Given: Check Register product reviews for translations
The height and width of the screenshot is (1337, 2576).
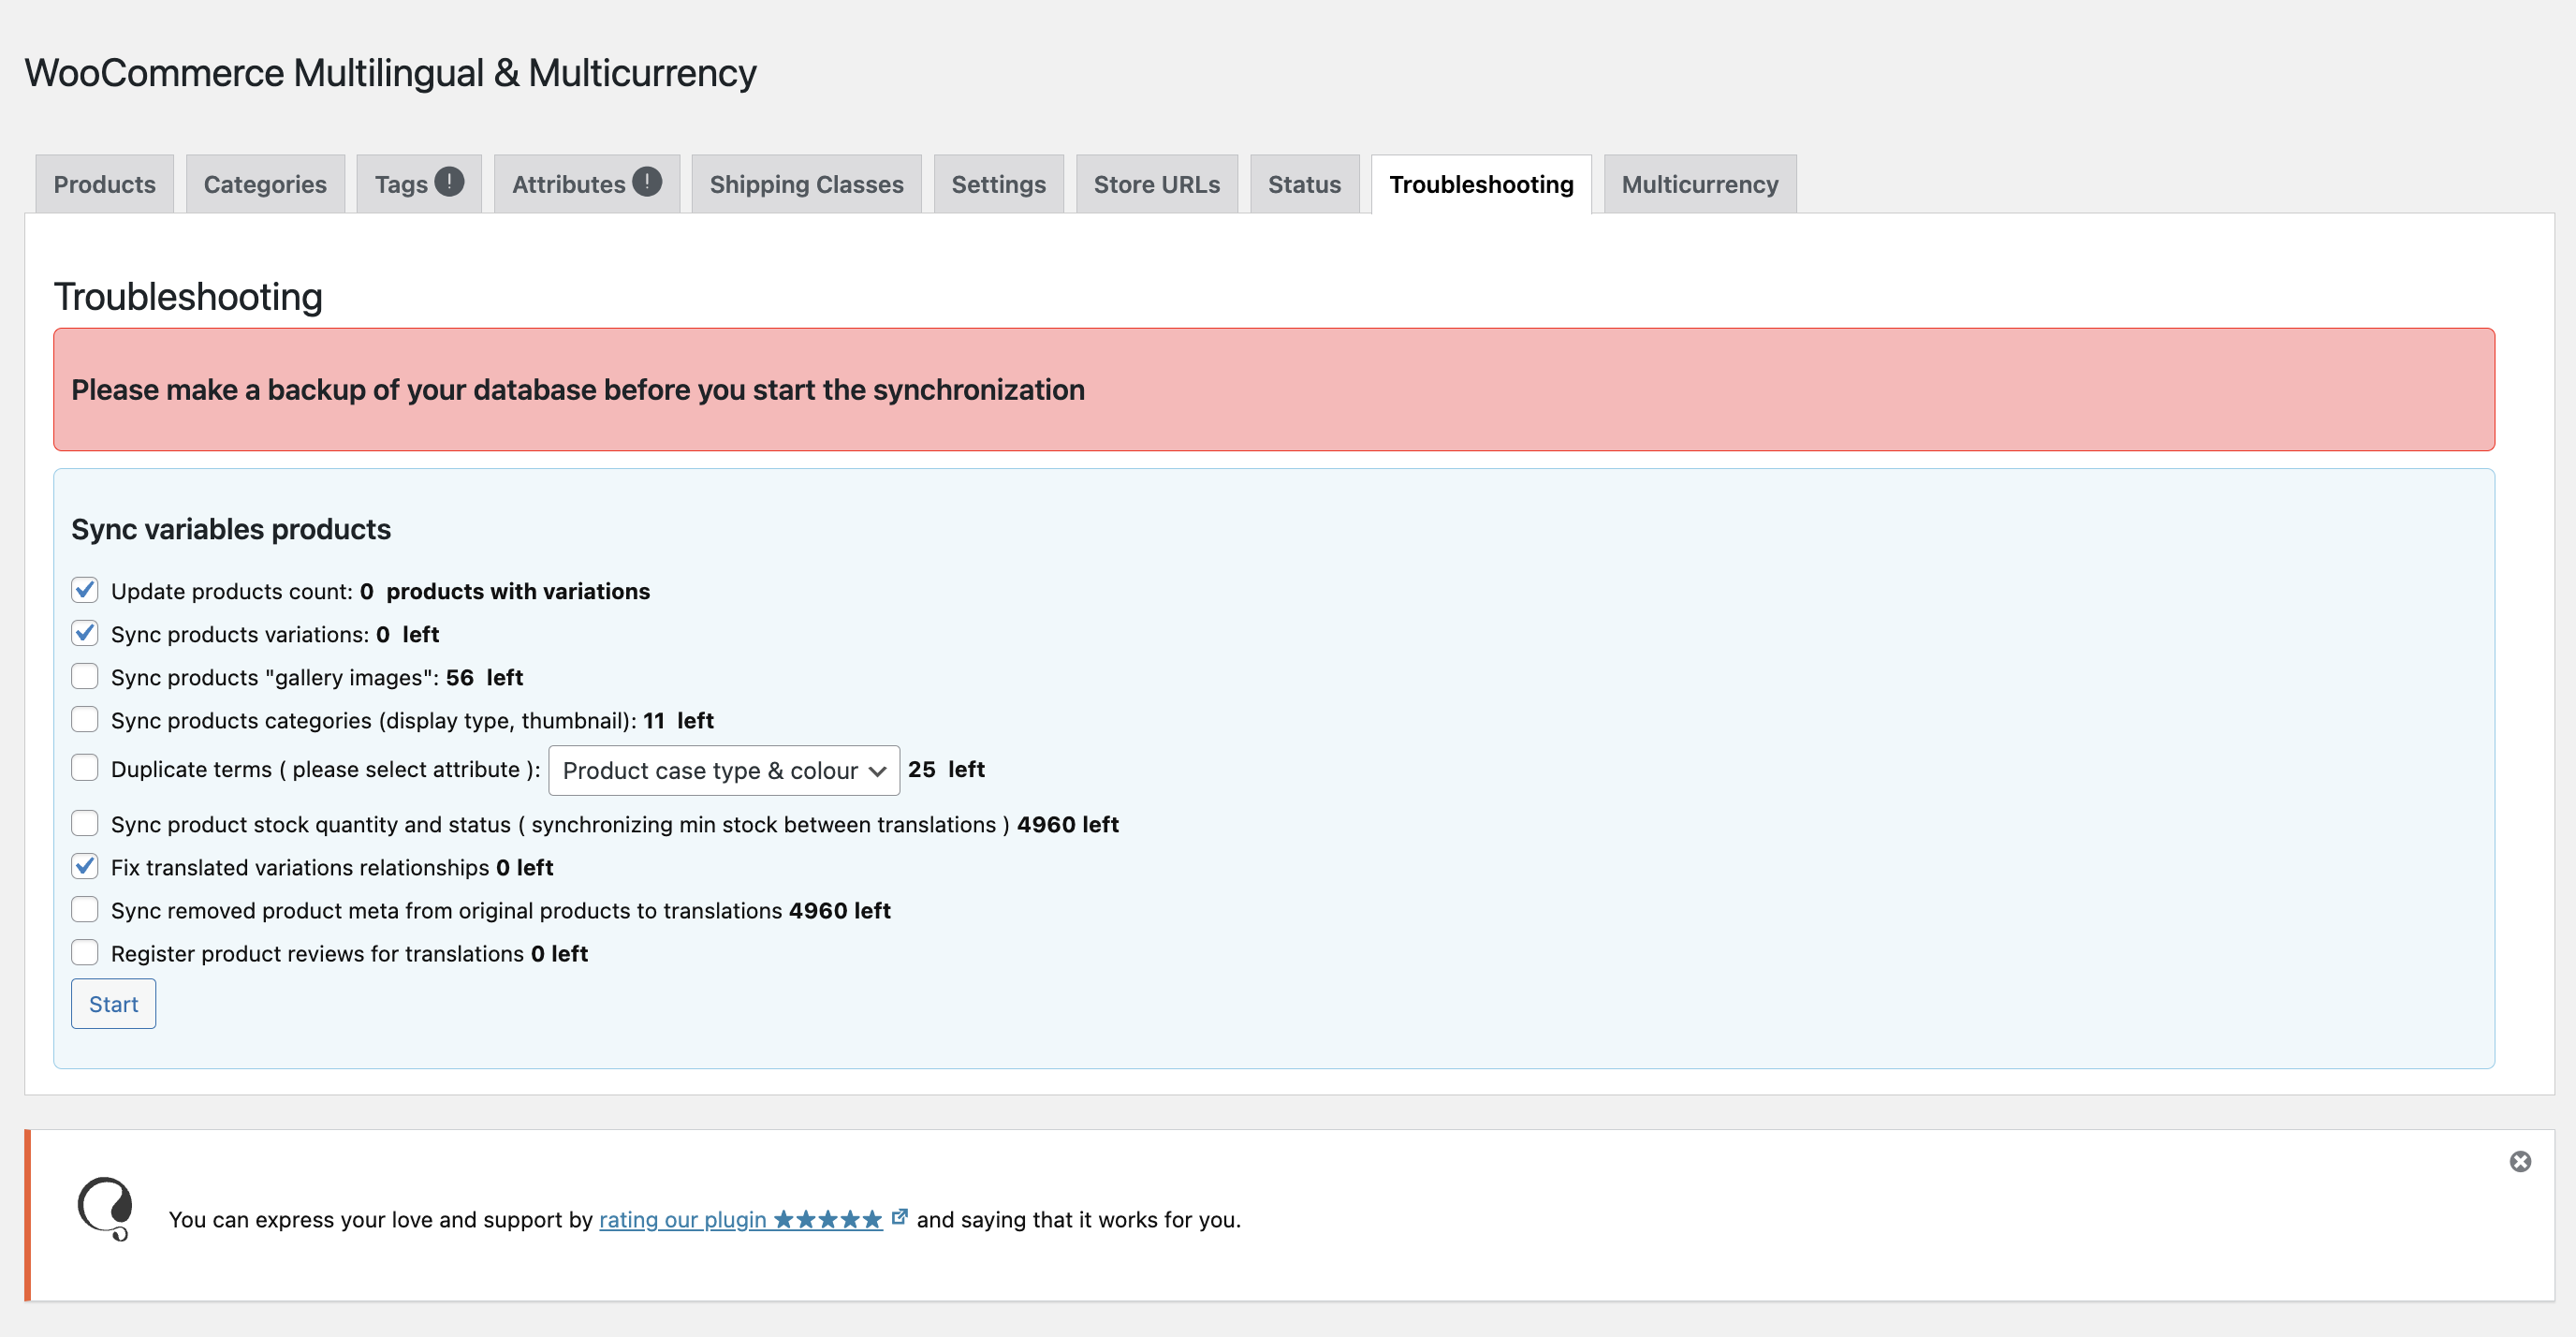Looking at the screenshot, I should [85, 952].
